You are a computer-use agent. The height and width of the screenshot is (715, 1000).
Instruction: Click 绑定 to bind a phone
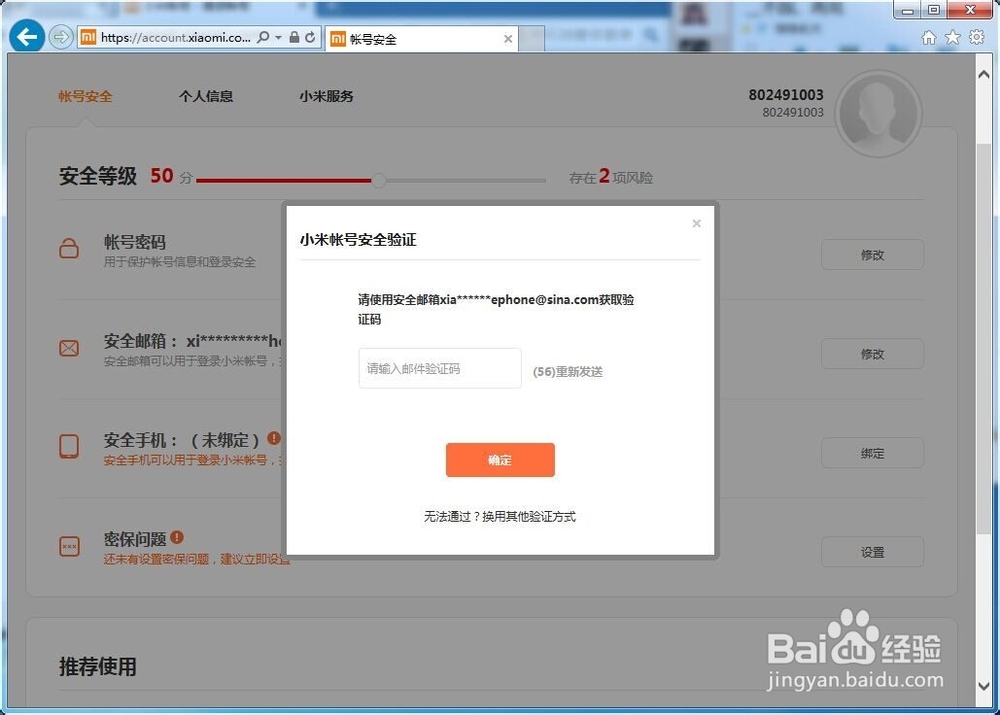tap(872, 452)
